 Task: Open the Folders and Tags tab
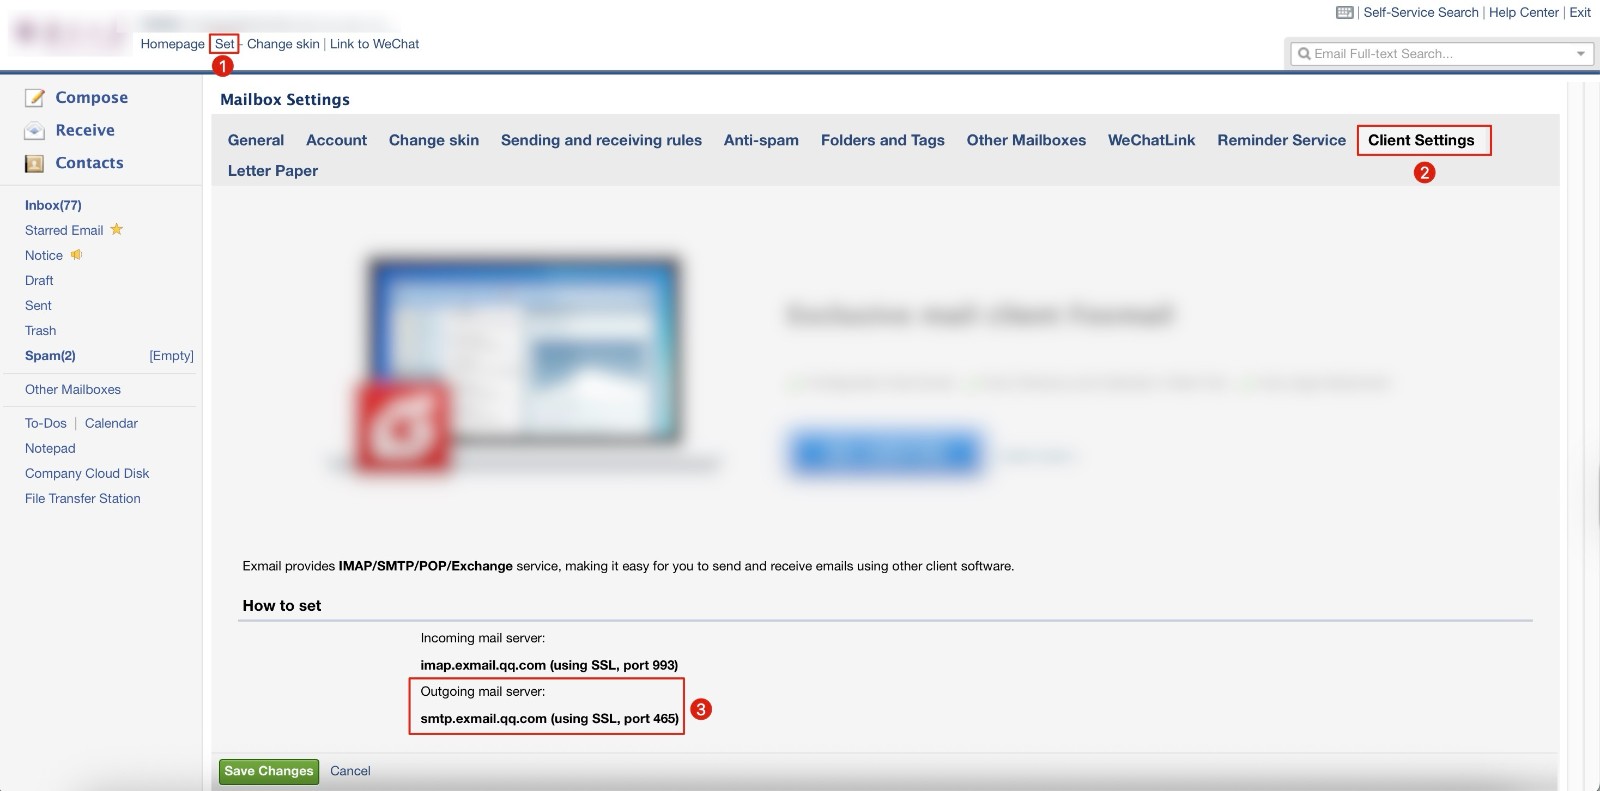[x=883, y=140]
